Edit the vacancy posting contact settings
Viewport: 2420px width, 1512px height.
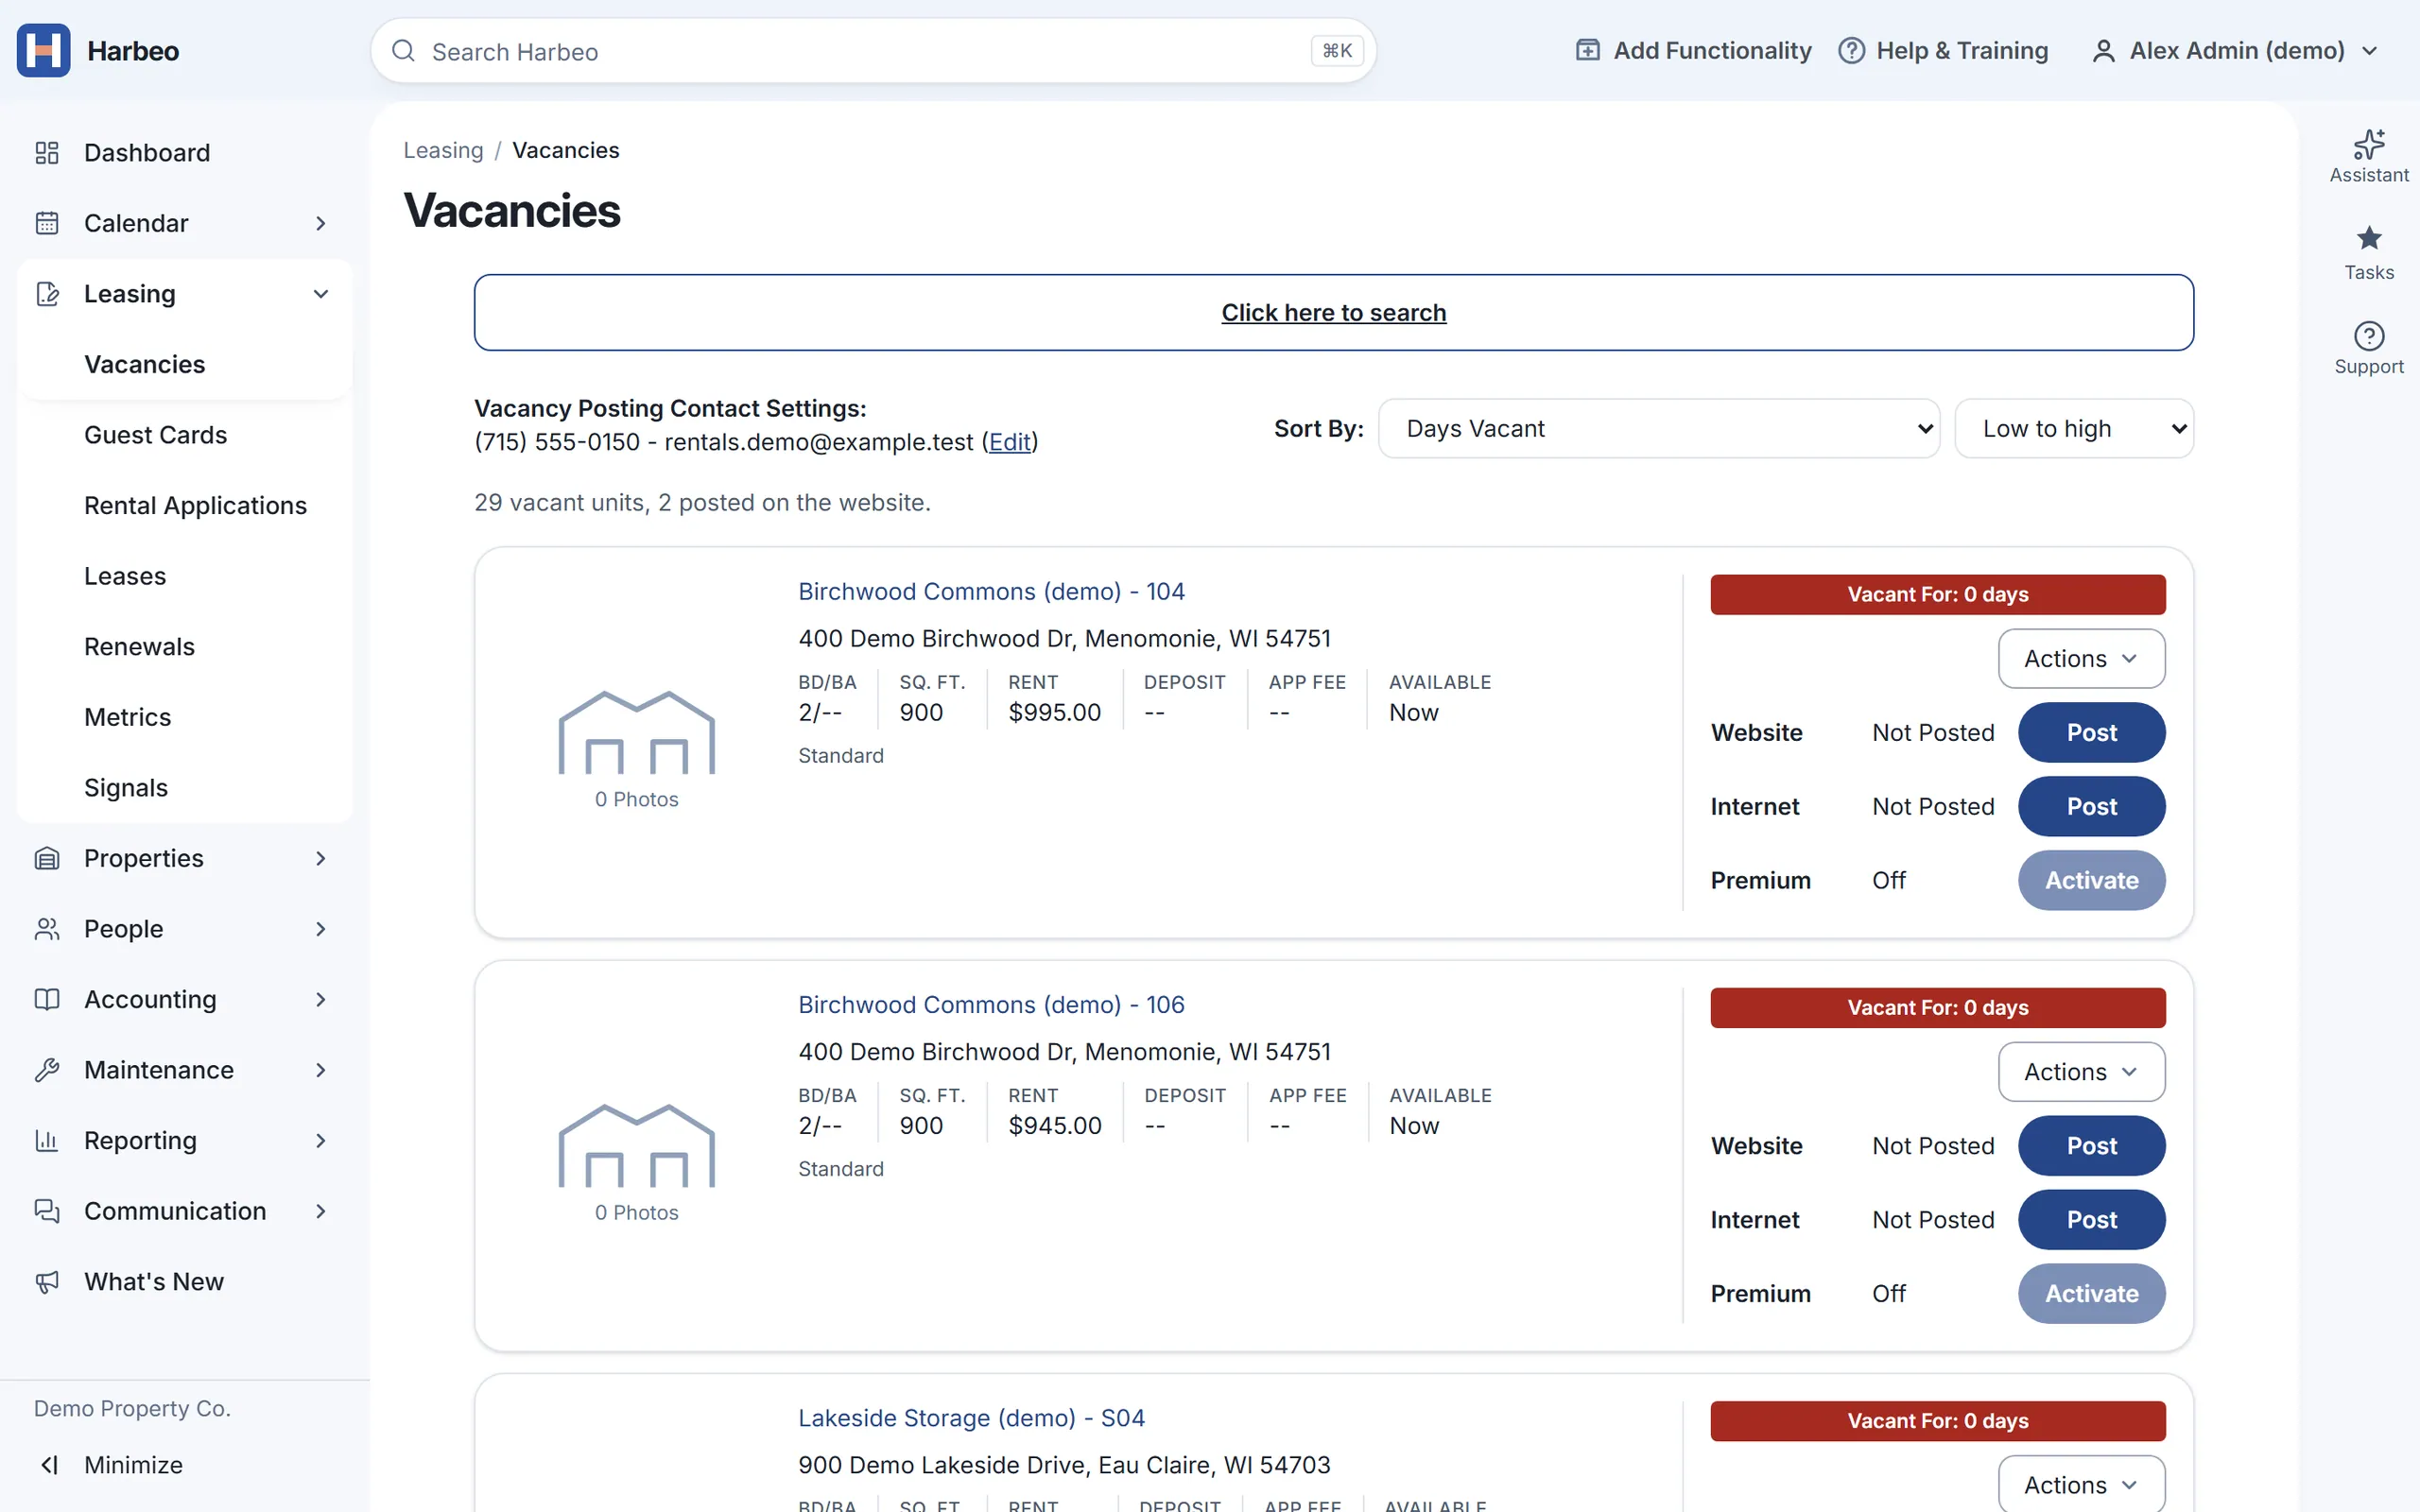pos(1009,442)
